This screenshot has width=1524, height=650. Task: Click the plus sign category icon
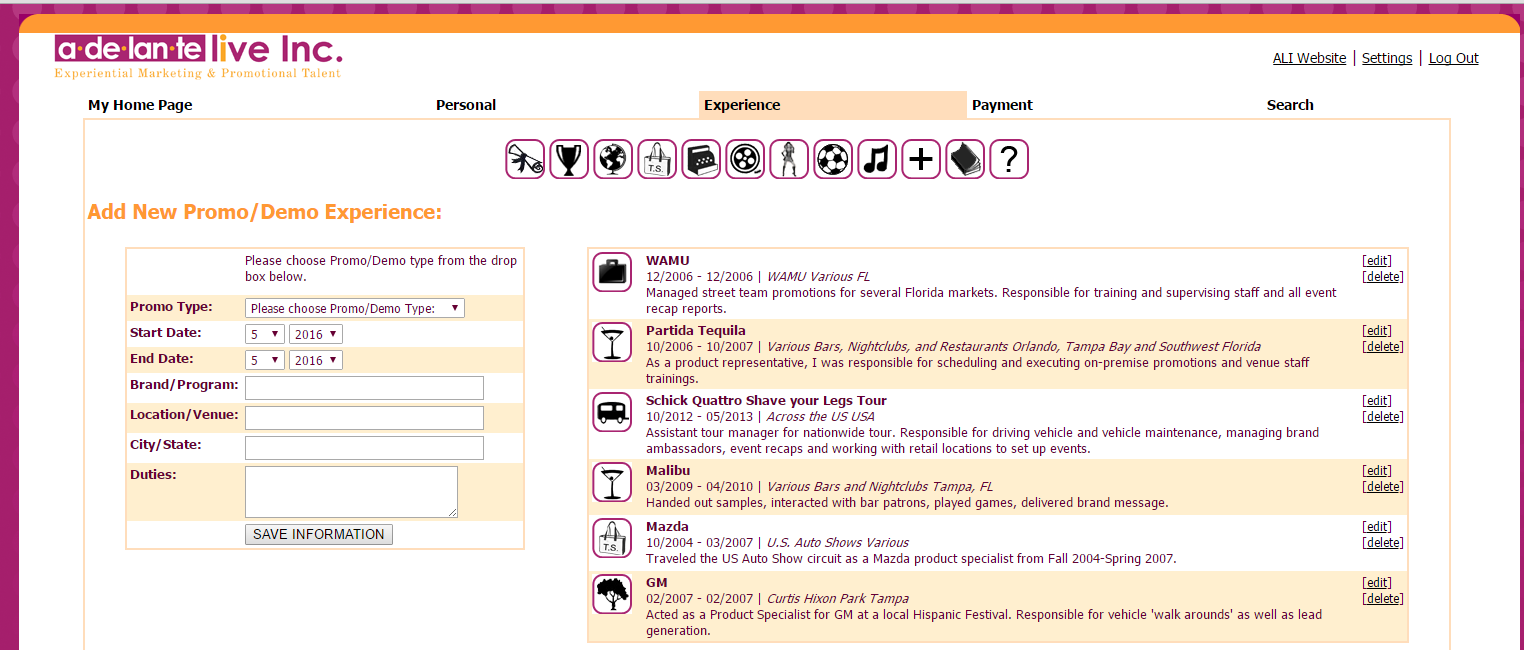[921, 160]
